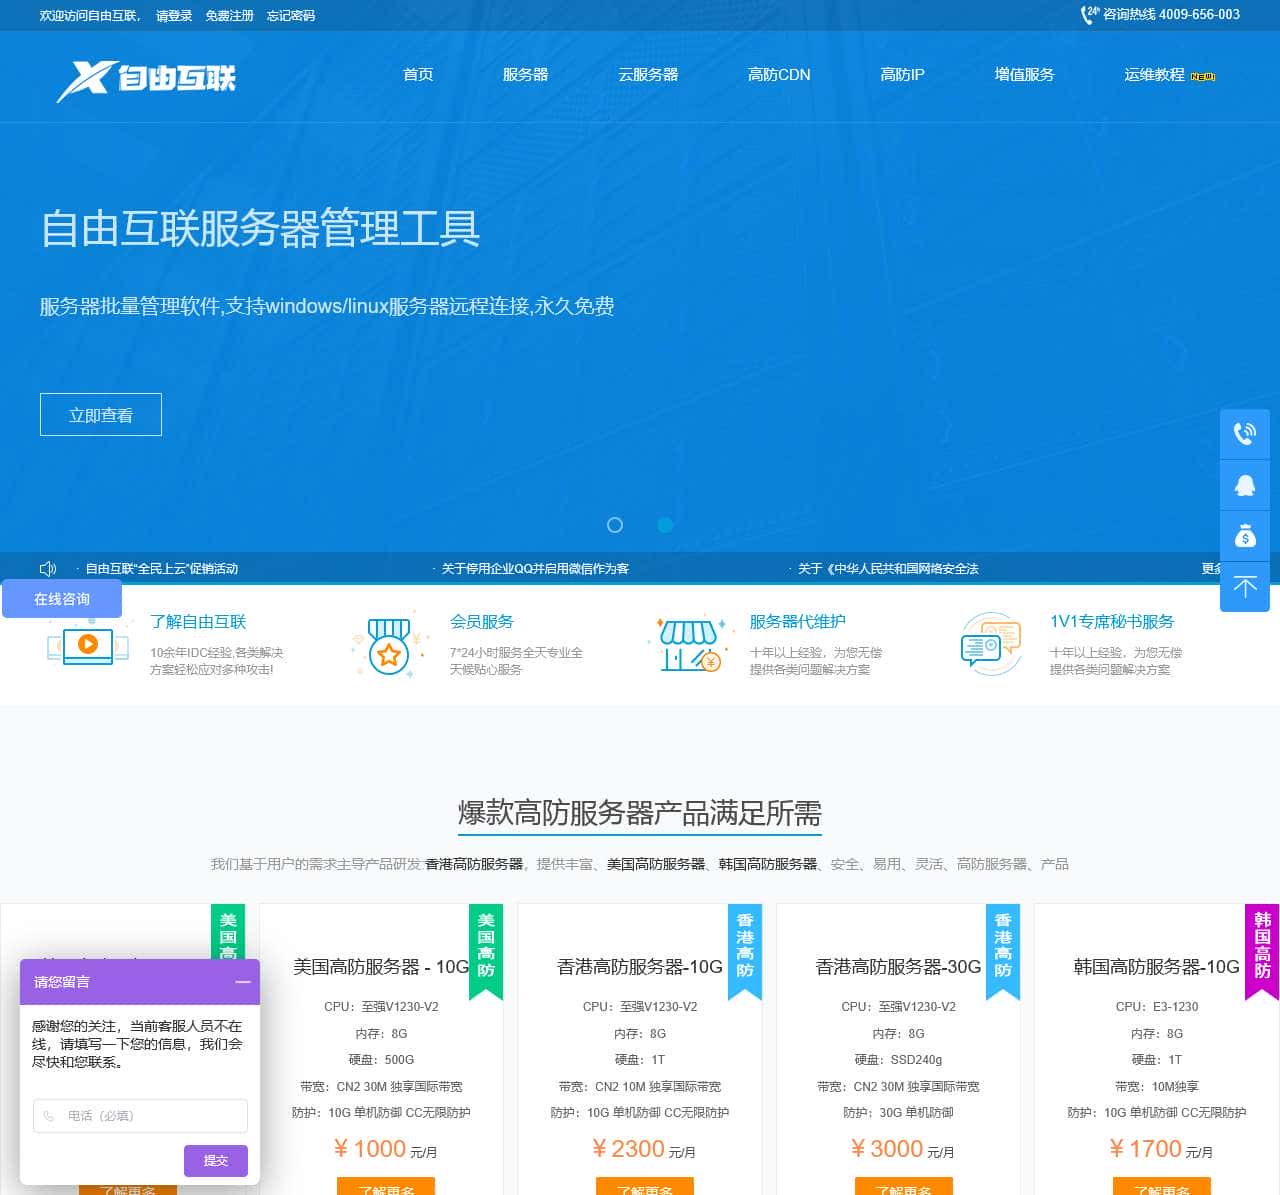Click the 在线咨询 floating button
This screenshot has width=1280, height=1195.
click(62, 599)
